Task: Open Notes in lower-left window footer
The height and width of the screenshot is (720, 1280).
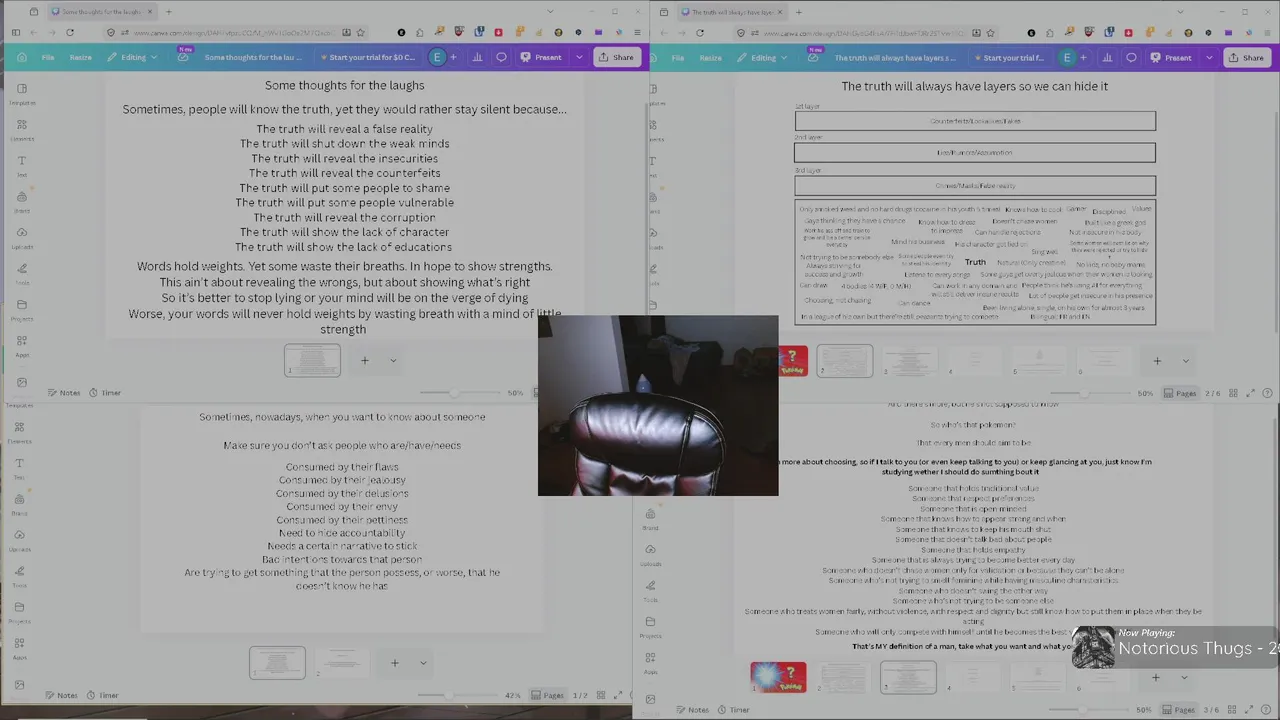Action: (x=62, y=695)
